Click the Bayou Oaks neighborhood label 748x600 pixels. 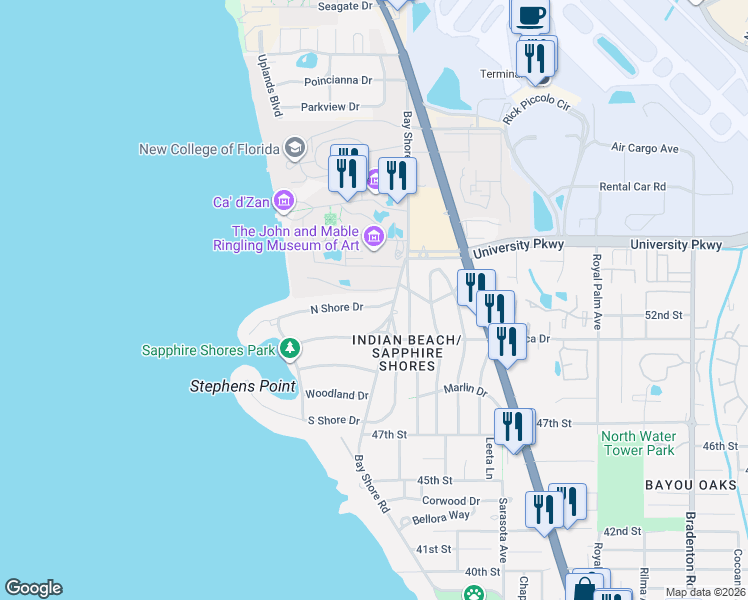691,485
